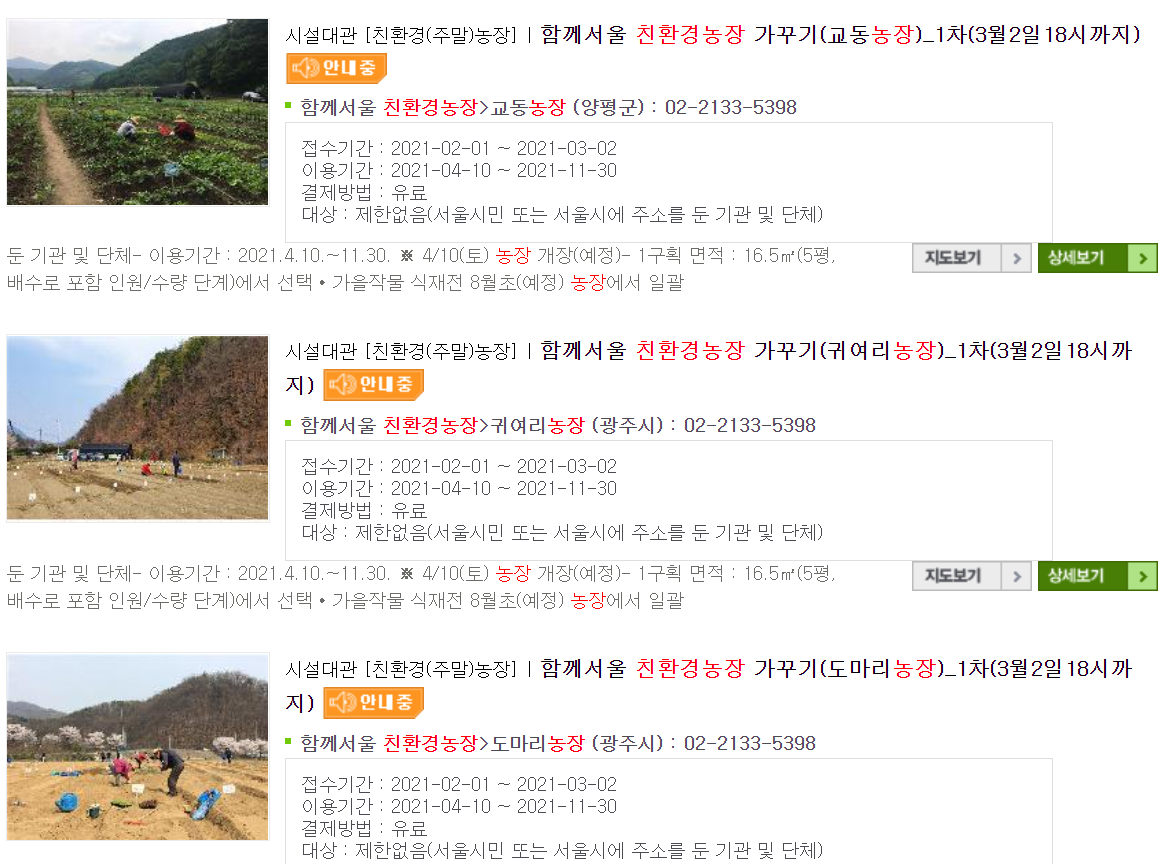Open 상세보기 for 귀여리농장
Image resolution: width=1173 pixels, height=864 pixels.
[1097, 576]
